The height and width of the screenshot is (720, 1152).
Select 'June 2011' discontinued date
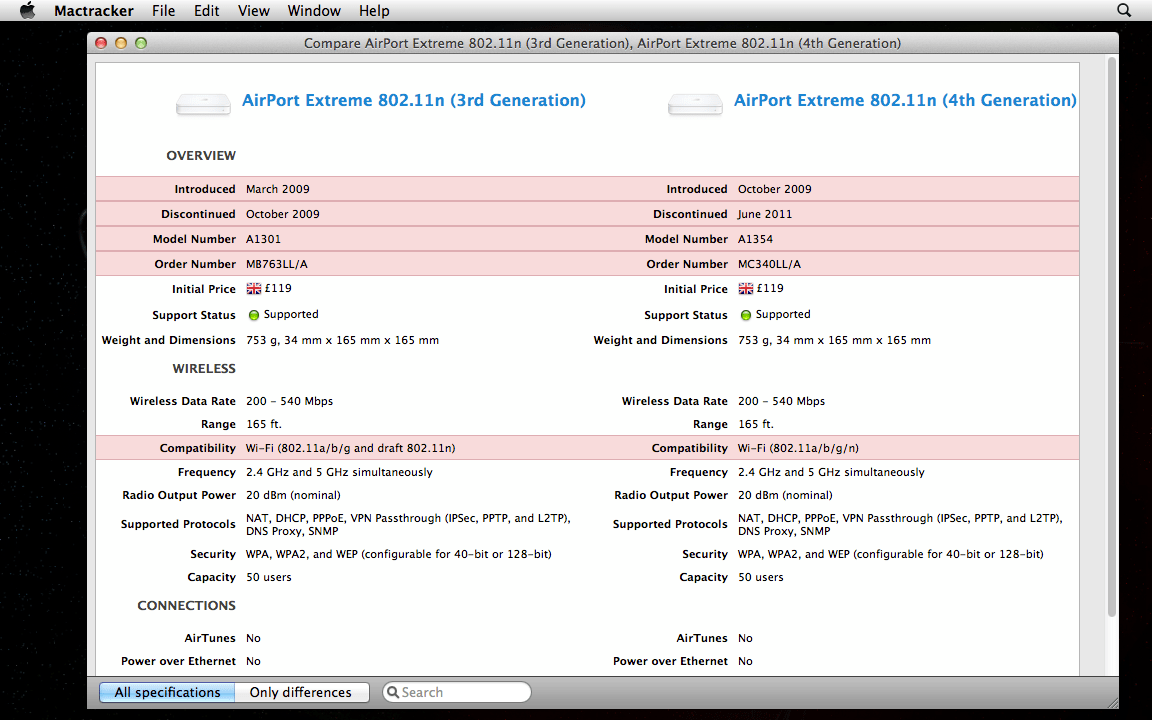coord(765,214)
